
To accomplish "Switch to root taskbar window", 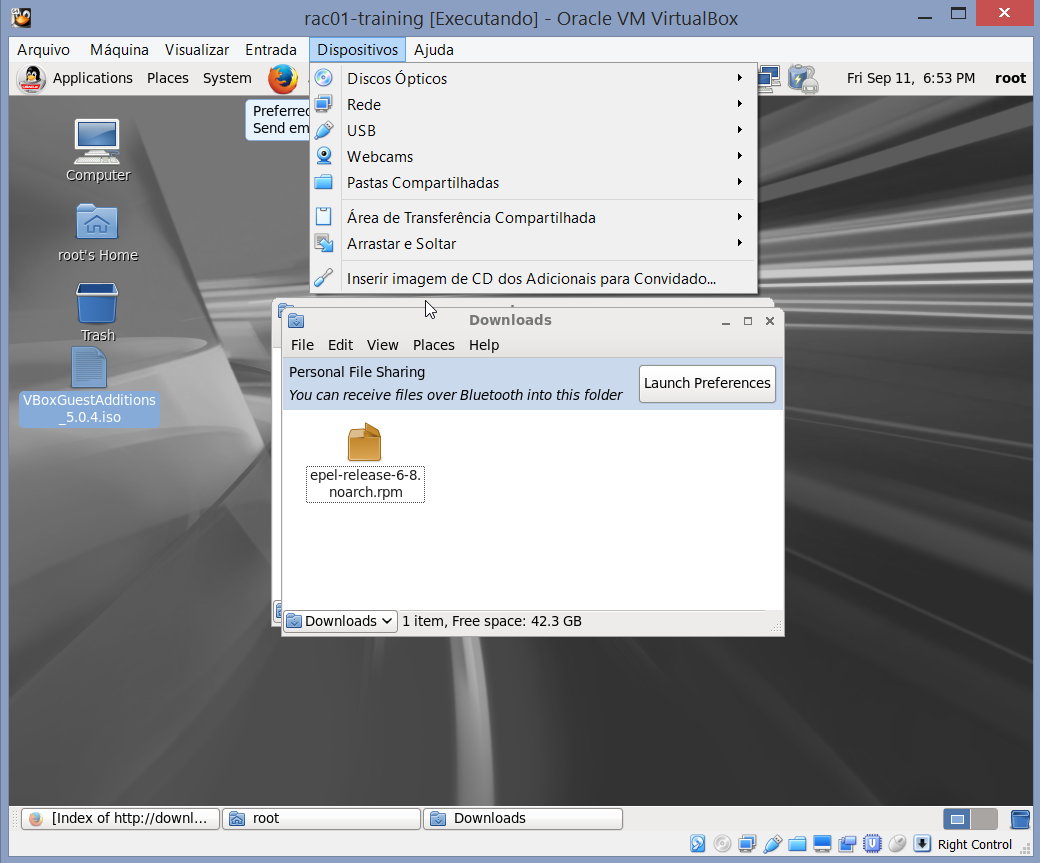I will 322,819.
